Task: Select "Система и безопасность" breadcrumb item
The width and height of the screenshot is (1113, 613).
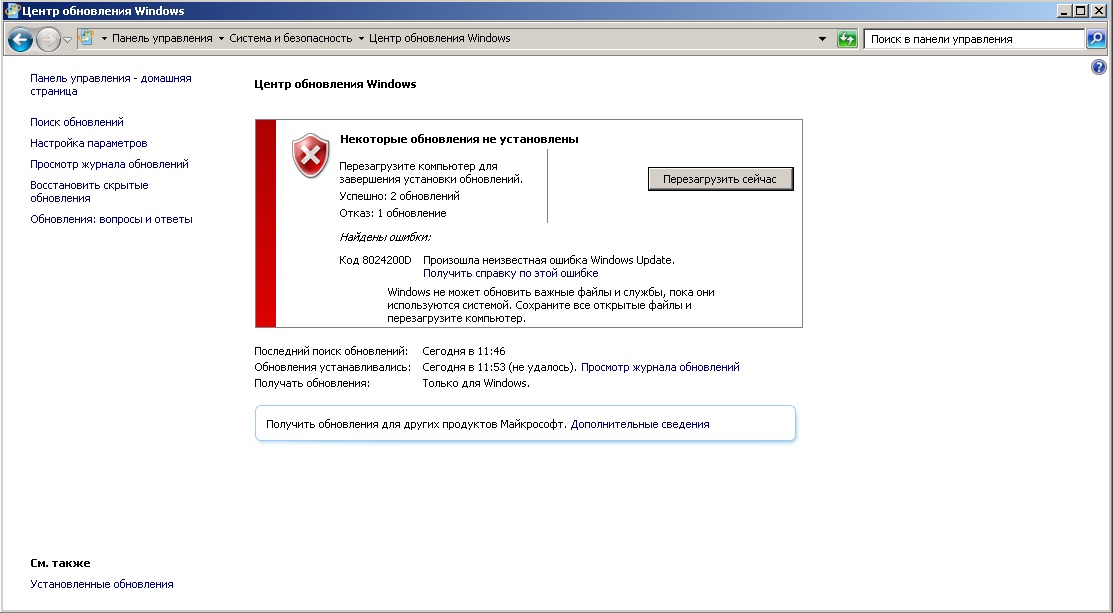Action: point(291,39)
